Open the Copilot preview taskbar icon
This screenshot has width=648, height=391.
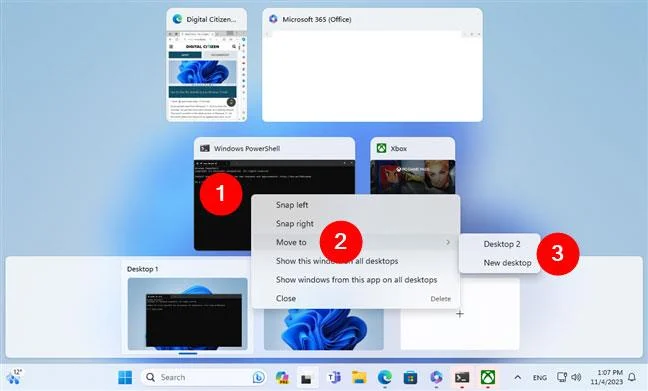coord(282,377)
